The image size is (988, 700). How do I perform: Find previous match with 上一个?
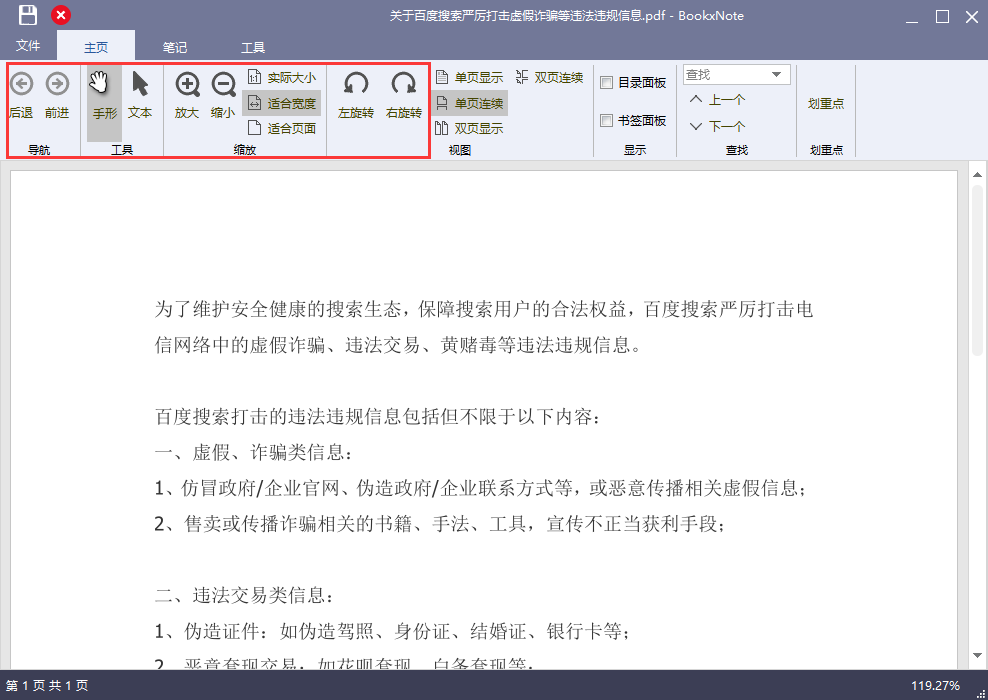point(718,100)
